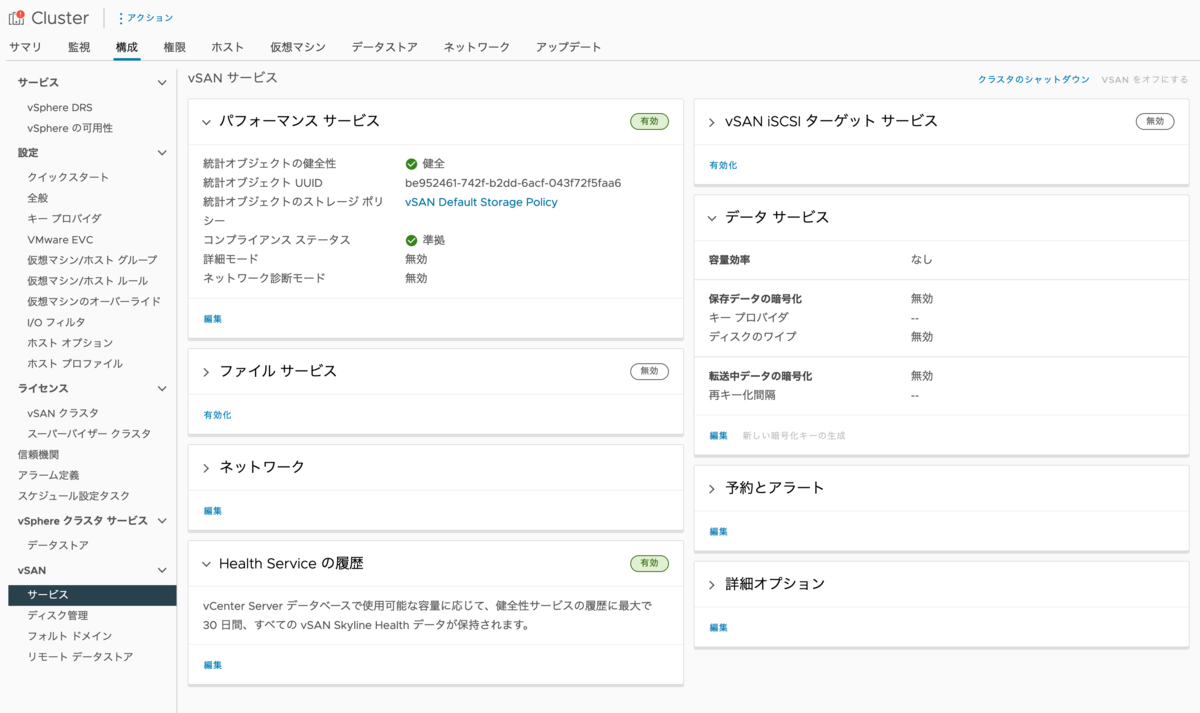Image resolution: width=1200 pixels, height=713 pixels.
Task: Click クラスタのシャットダウン link
Action: (x=1034, y=79)
